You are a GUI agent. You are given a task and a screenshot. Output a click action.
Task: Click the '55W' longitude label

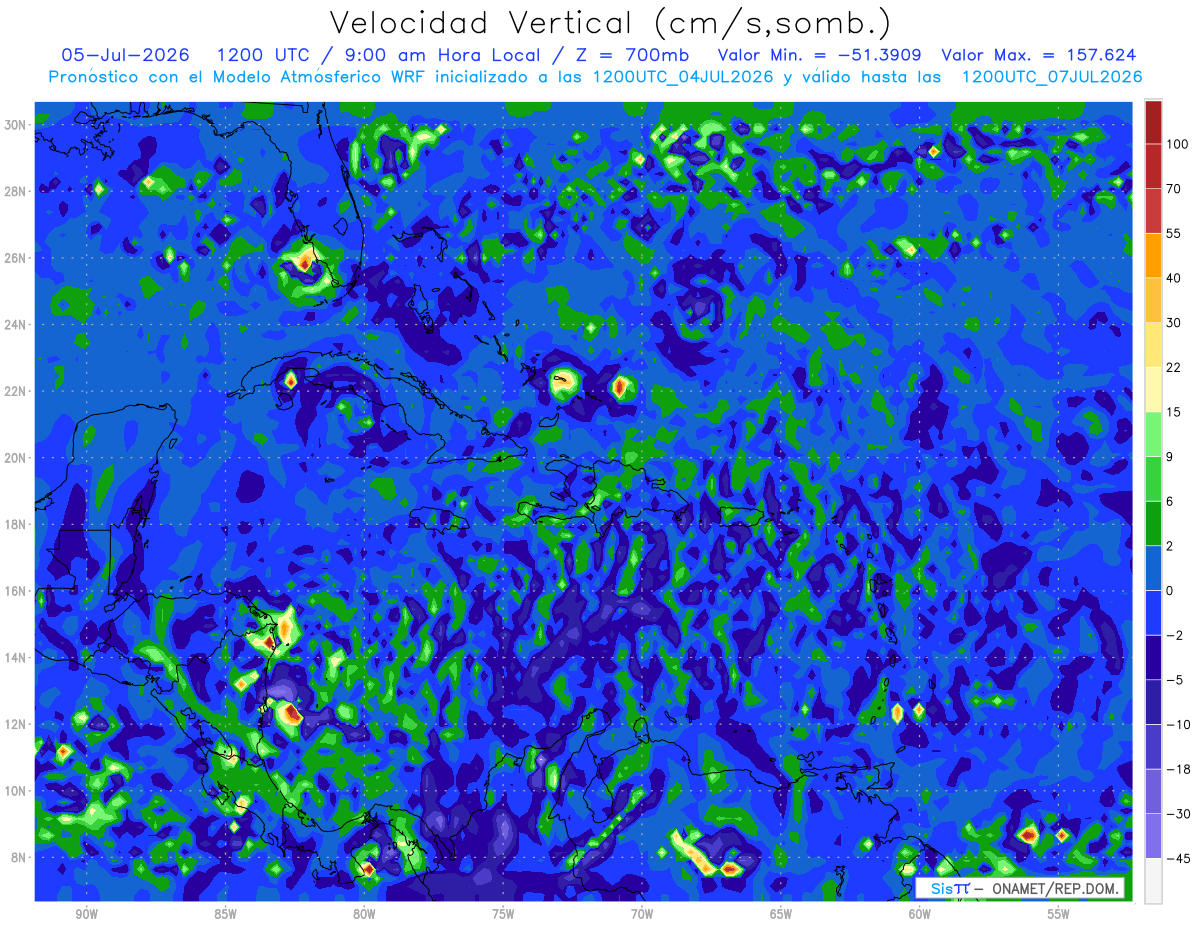click(x=1058, y=913)
